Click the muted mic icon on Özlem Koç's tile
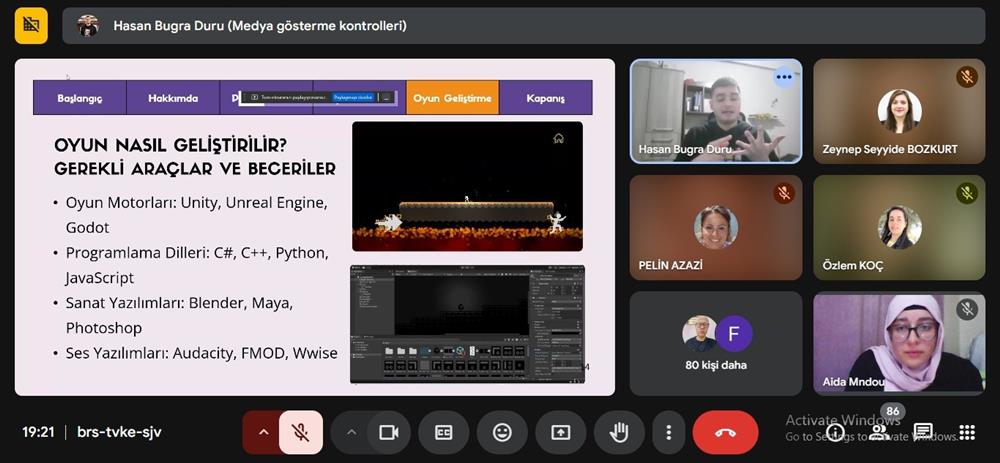The image size is (1000, 463). pos(967,193)
